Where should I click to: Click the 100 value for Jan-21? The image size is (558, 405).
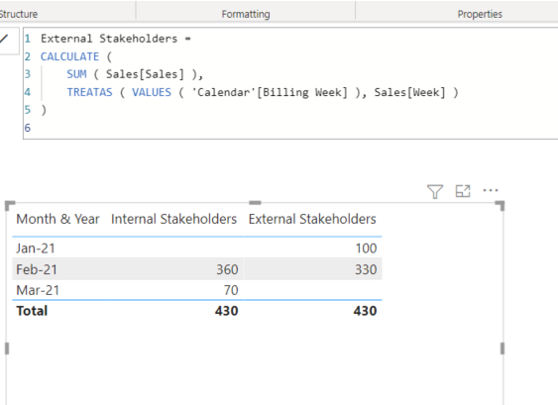366,248
